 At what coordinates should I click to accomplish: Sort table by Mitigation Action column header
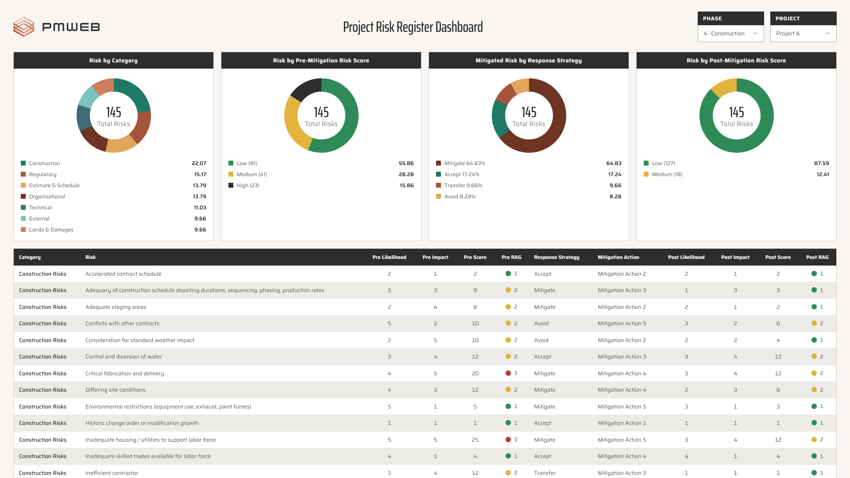click(x=619, y=257)
